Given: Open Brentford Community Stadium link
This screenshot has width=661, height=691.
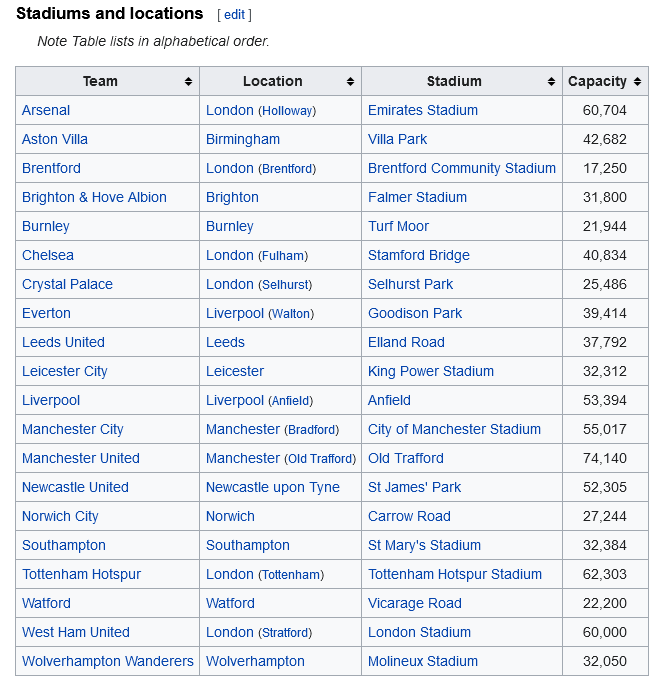Looking at the screenshot, I should coord(462,168).
